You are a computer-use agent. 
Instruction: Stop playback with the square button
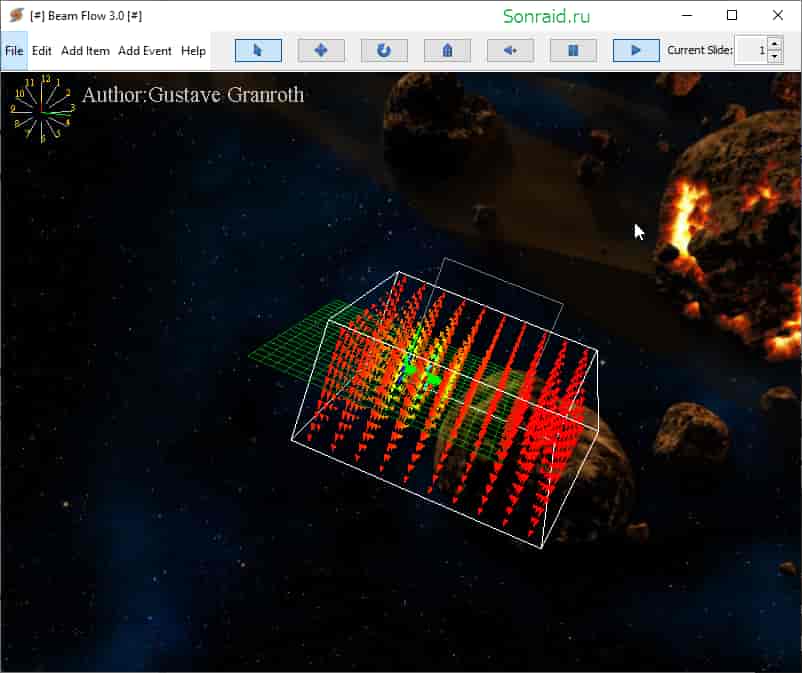[573, 51]
